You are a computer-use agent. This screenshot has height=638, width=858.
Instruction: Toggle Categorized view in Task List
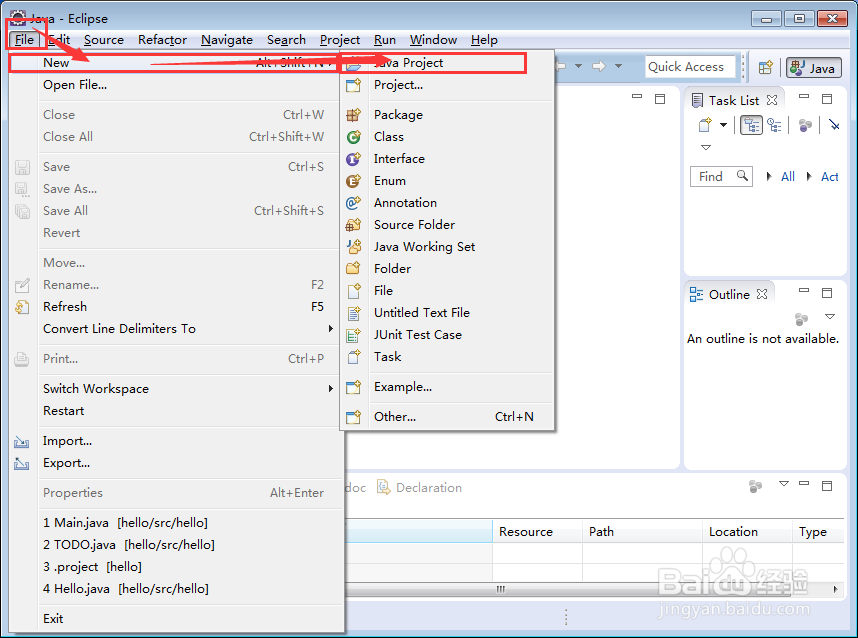[x=751, y=125]
